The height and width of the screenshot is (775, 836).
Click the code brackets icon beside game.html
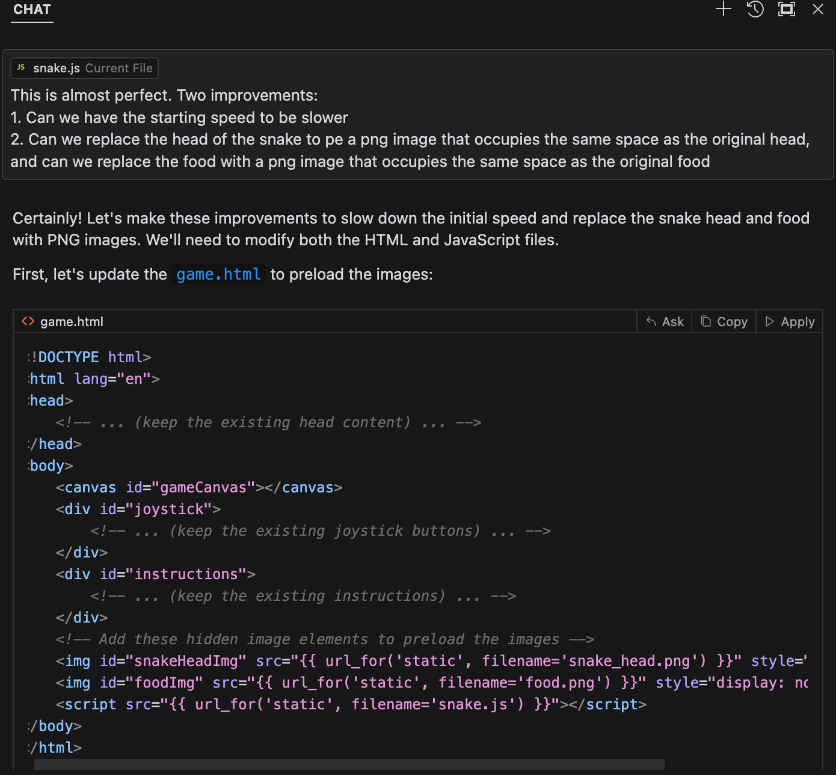pos(28,321)
